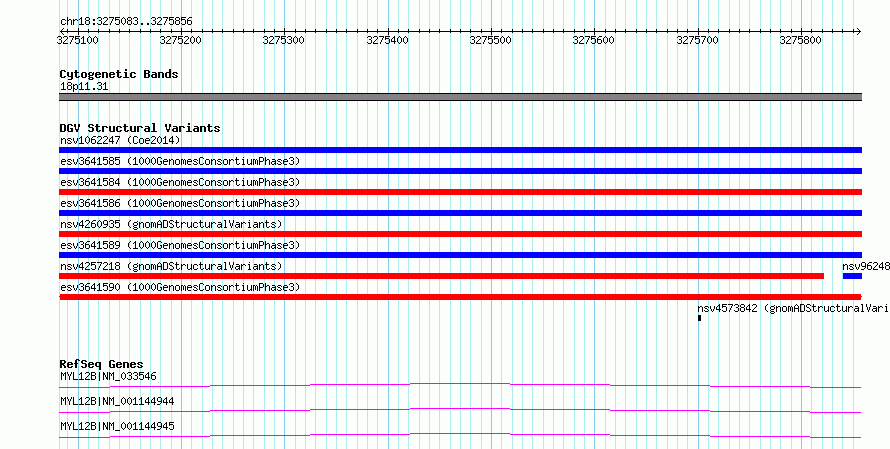Open the Cytogenetic Bands track title
Viewport: 890px width, 449px height.
pos(119,74)
